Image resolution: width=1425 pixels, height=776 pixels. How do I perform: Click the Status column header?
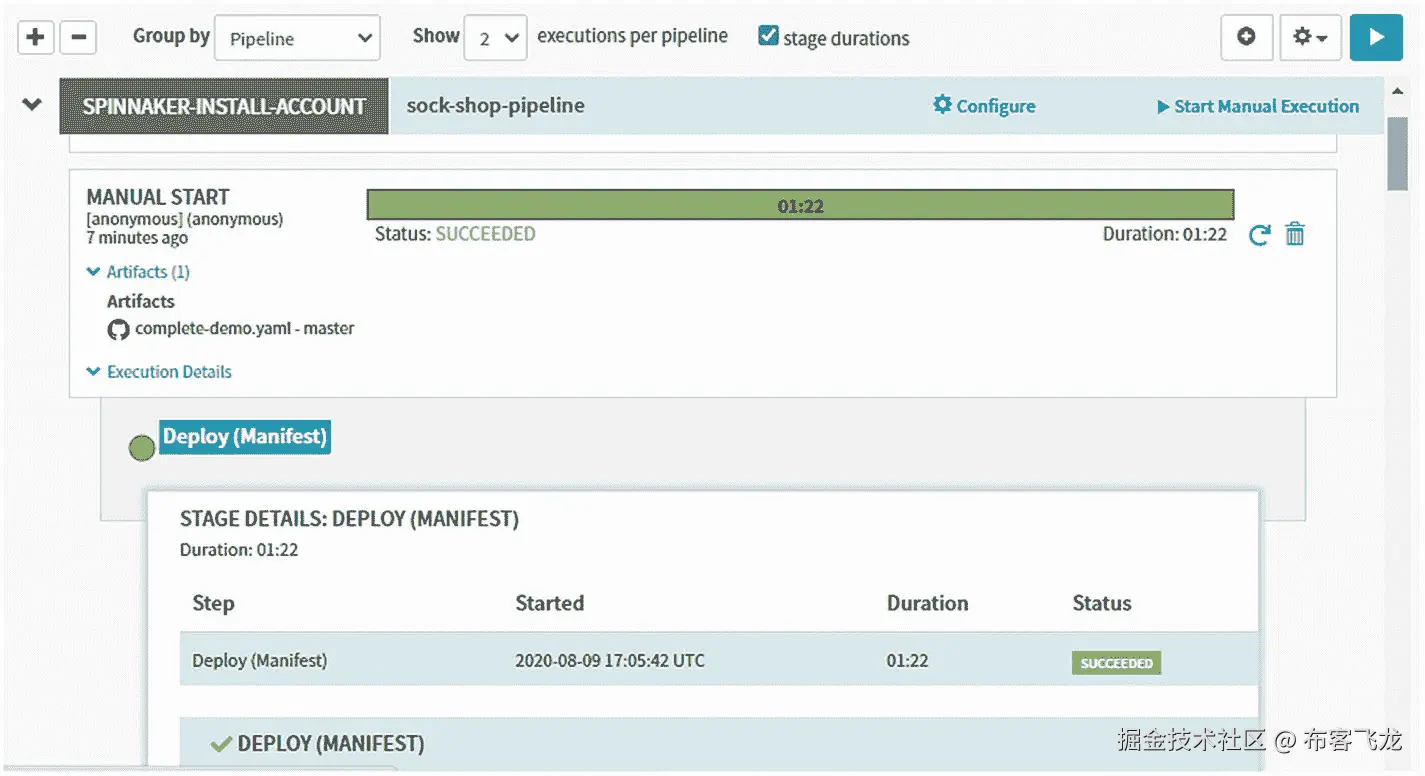click(1101, 603)
